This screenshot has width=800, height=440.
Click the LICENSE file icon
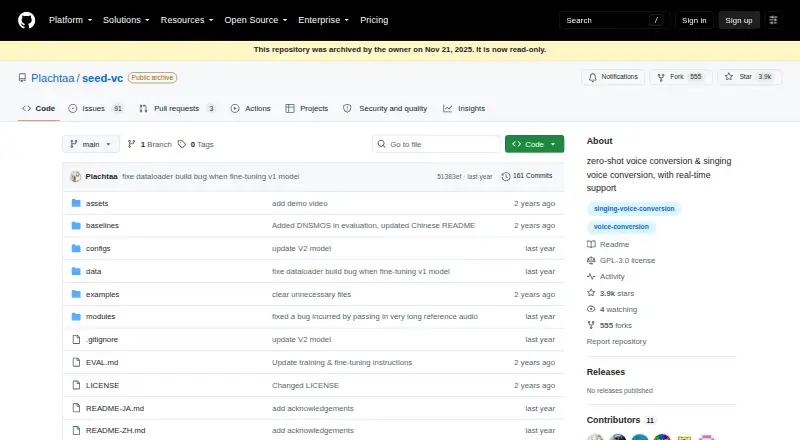click(x=76, y=385)
